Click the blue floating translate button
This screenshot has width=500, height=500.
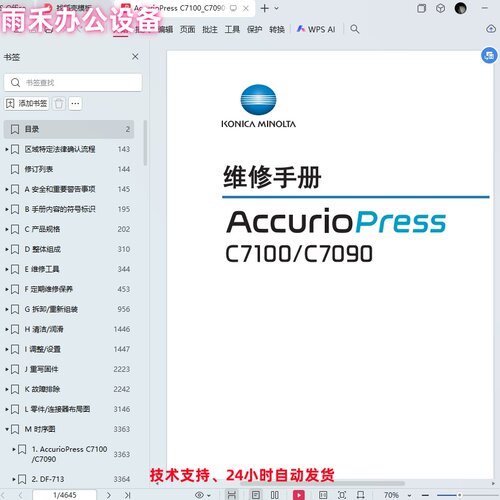[x=489, y=55]
